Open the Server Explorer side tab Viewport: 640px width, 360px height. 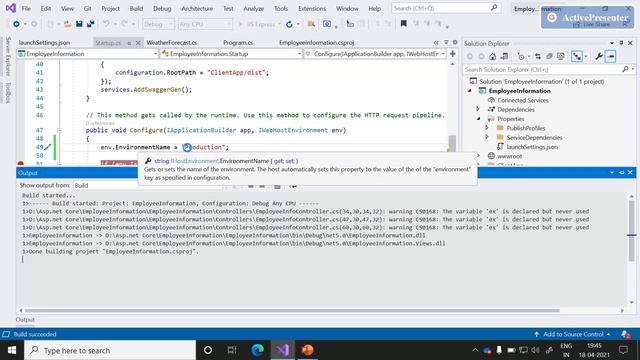[8, 56]
